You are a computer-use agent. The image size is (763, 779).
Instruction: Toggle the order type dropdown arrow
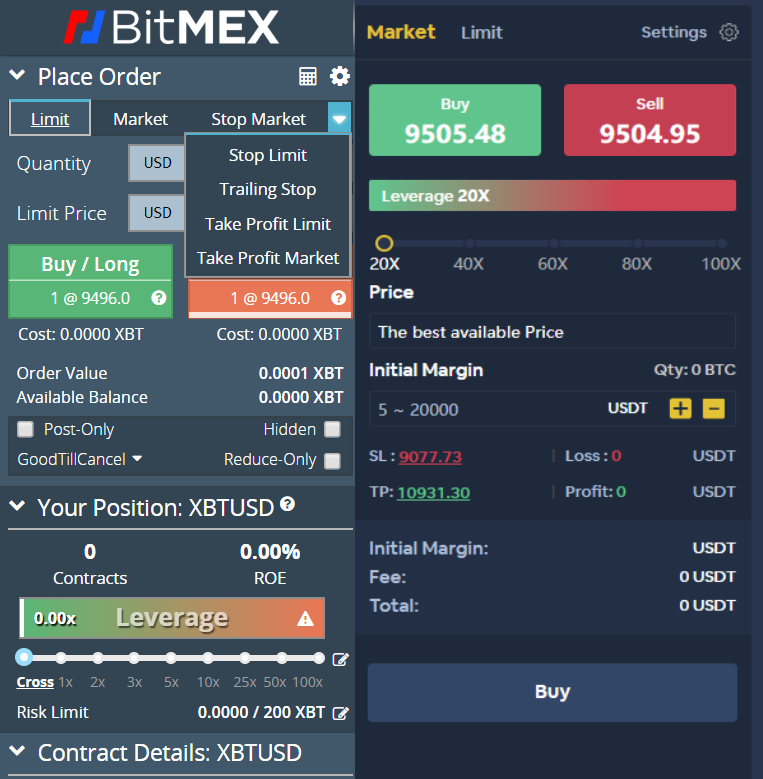(339, 118)
